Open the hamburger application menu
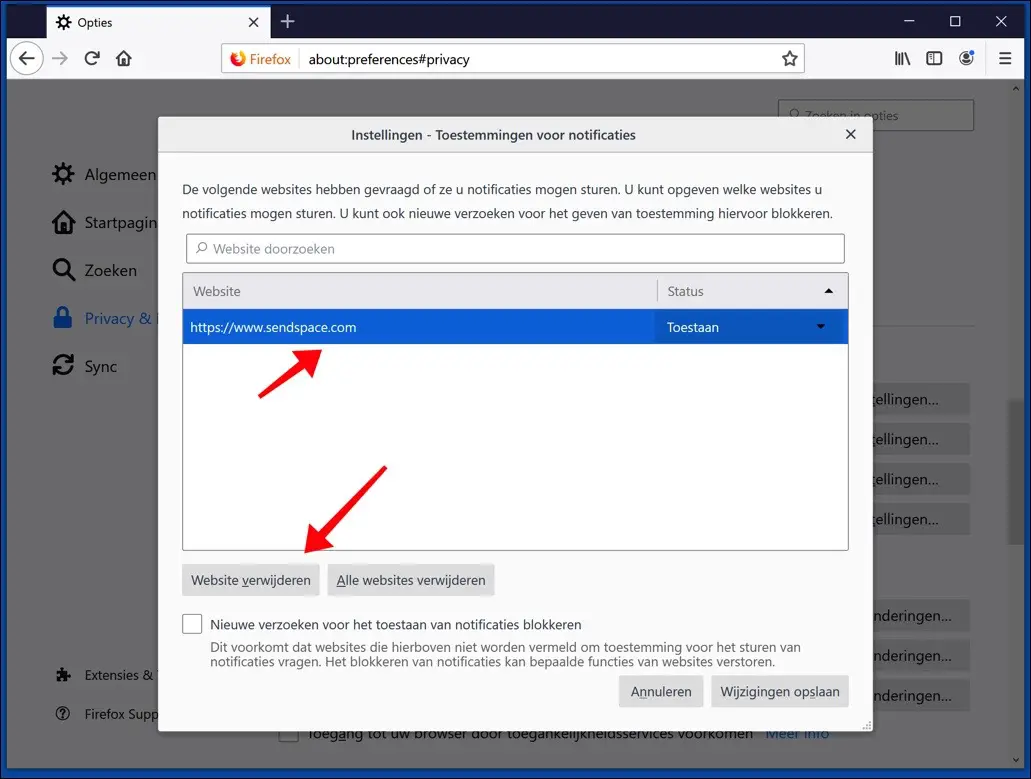The width and height of the screenshot is (1031, 779). tap(1005, 59)
